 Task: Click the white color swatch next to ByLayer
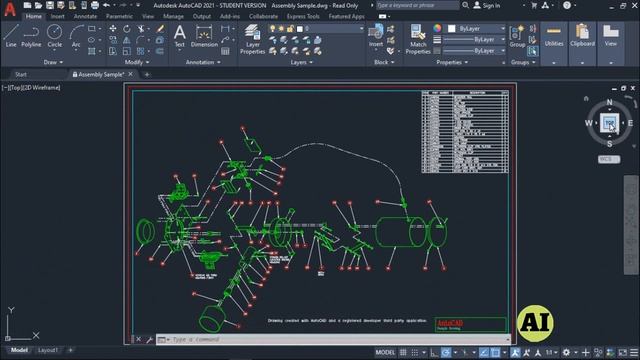[451, 29]
